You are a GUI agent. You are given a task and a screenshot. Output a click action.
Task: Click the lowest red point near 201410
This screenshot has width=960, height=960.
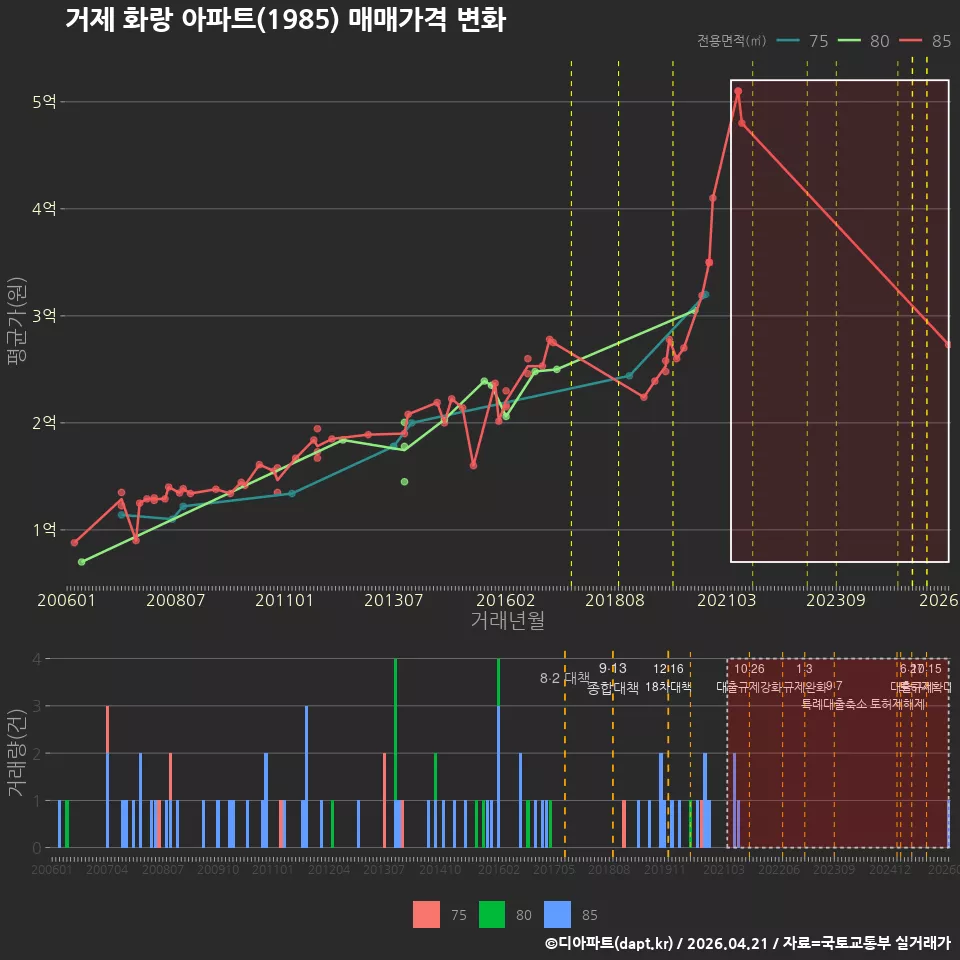tap(473, 466)
